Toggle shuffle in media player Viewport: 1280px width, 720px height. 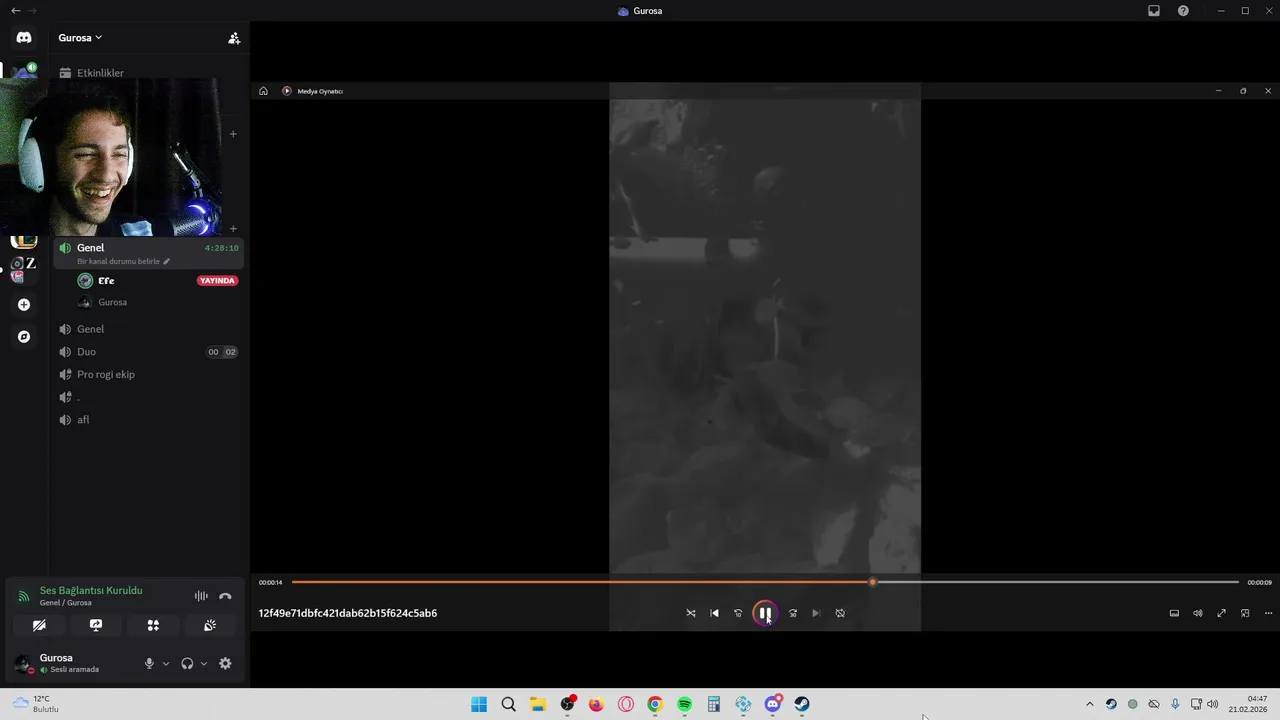tap(691, 613)
